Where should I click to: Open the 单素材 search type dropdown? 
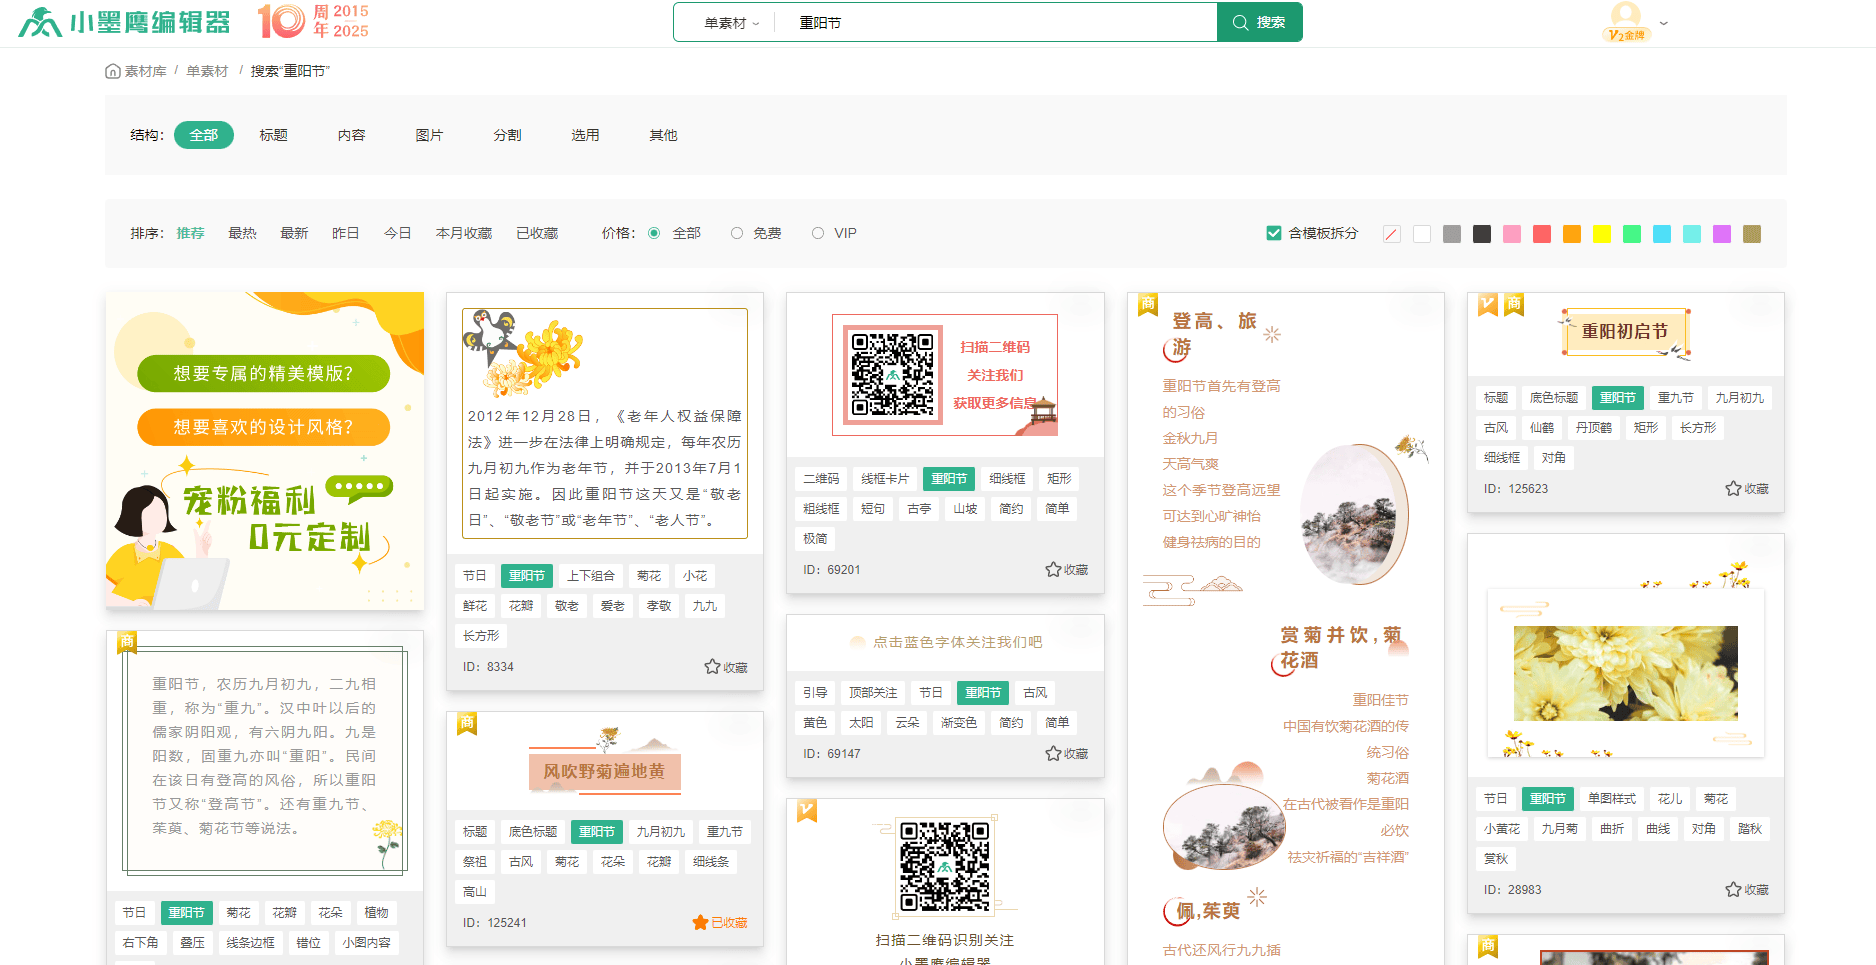tap(731, 23)
